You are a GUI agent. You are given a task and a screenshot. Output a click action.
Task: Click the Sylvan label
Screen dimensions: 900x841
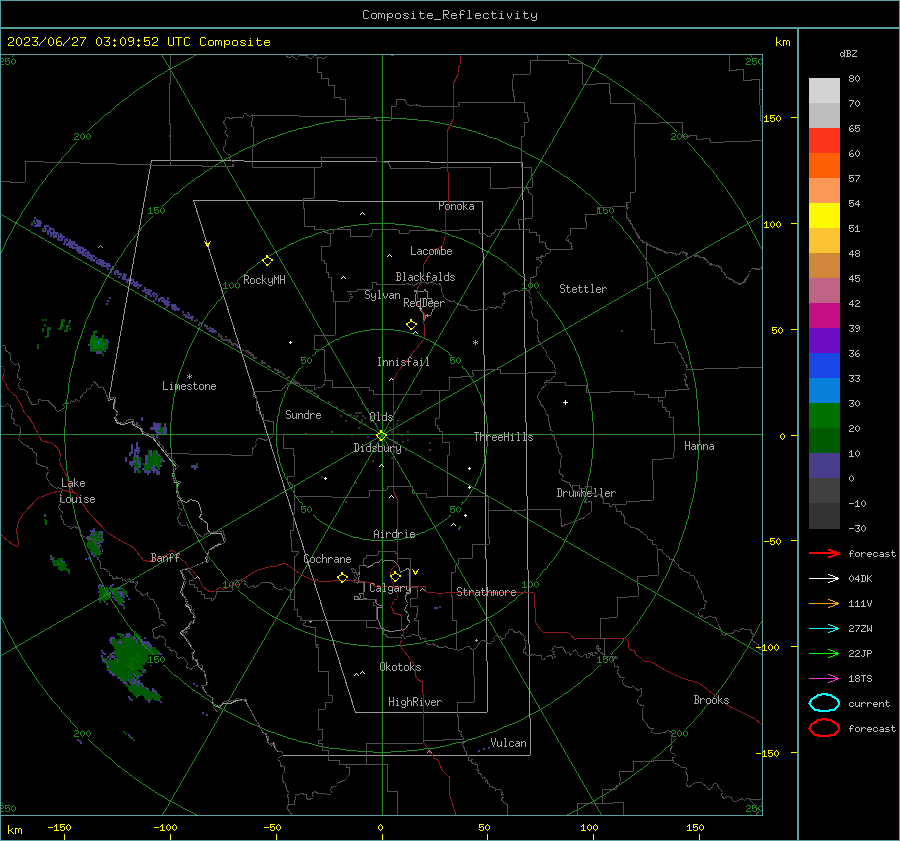pos(382,295)
